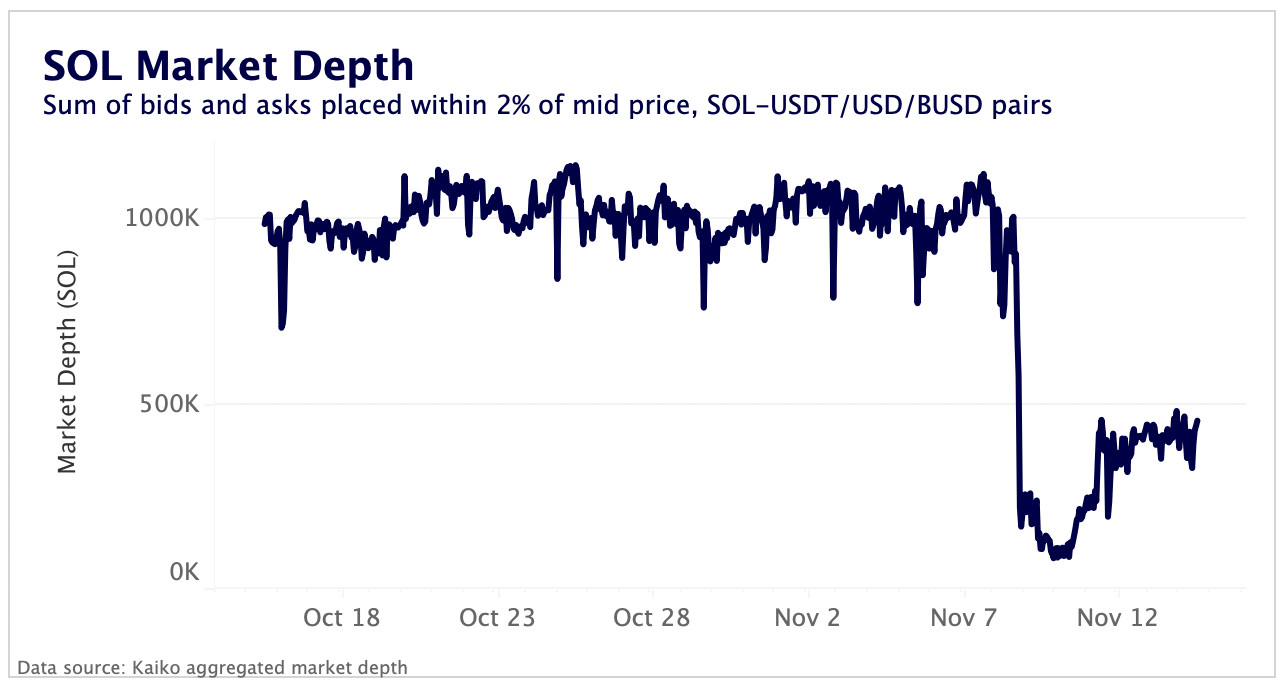The width and height of the screenshot is (1286, 688).
Task: Click the lowest point of the depth line
Action: tap(1056, 556)
